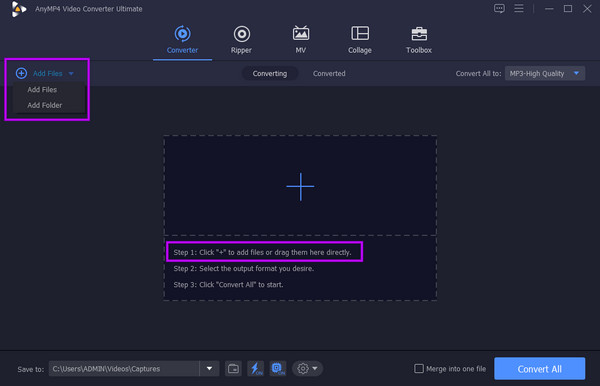Screen dimensions: 600x386
Task: Open the MV tab
Action: tap(301, 40)
